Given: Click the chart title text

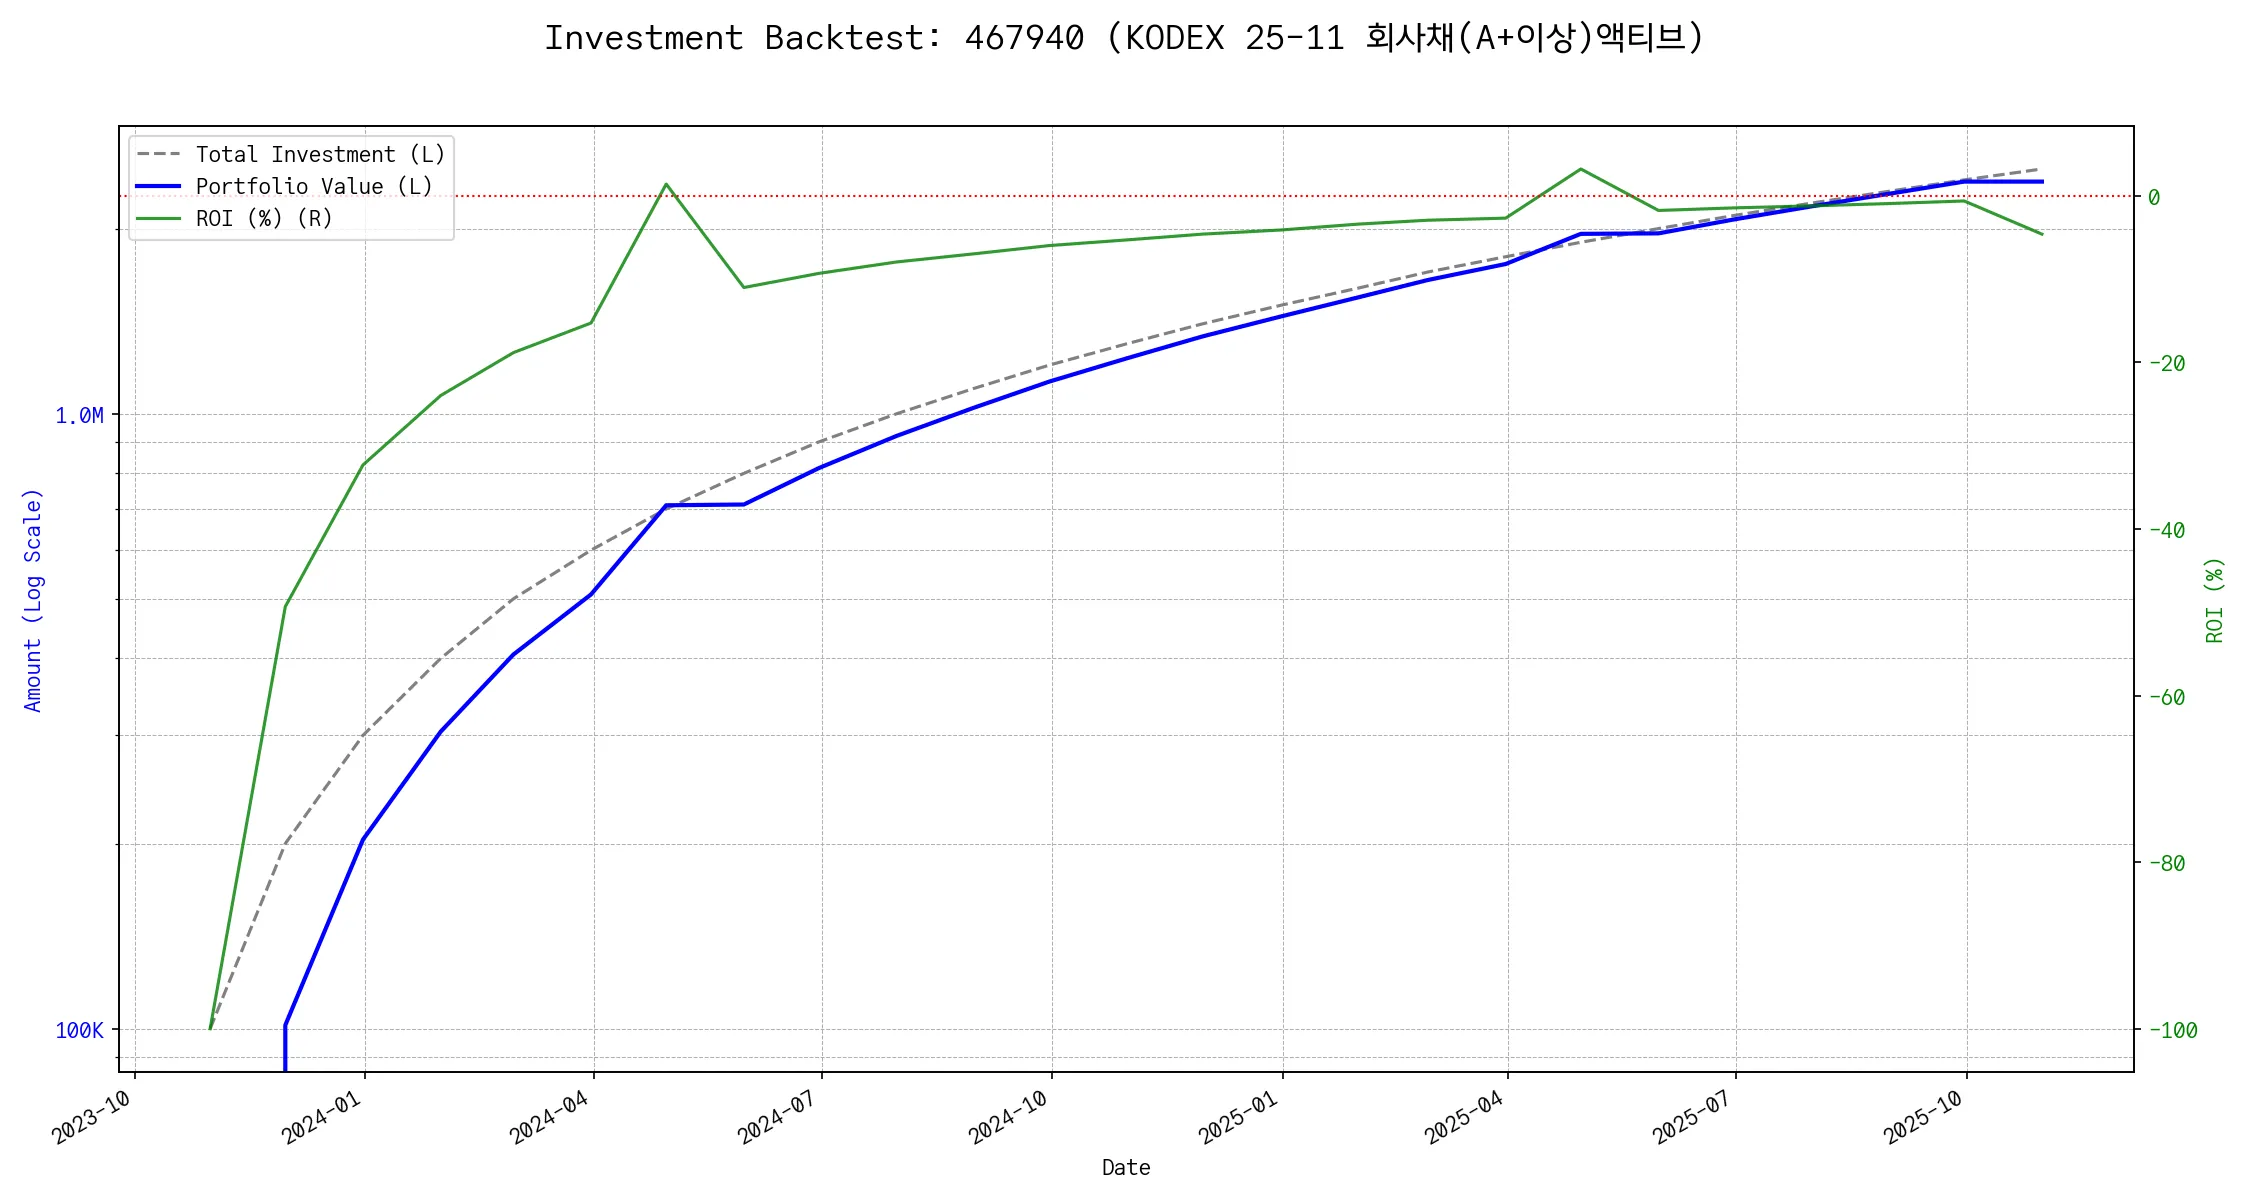Looking at the screenshot, I should point(1124,38).
